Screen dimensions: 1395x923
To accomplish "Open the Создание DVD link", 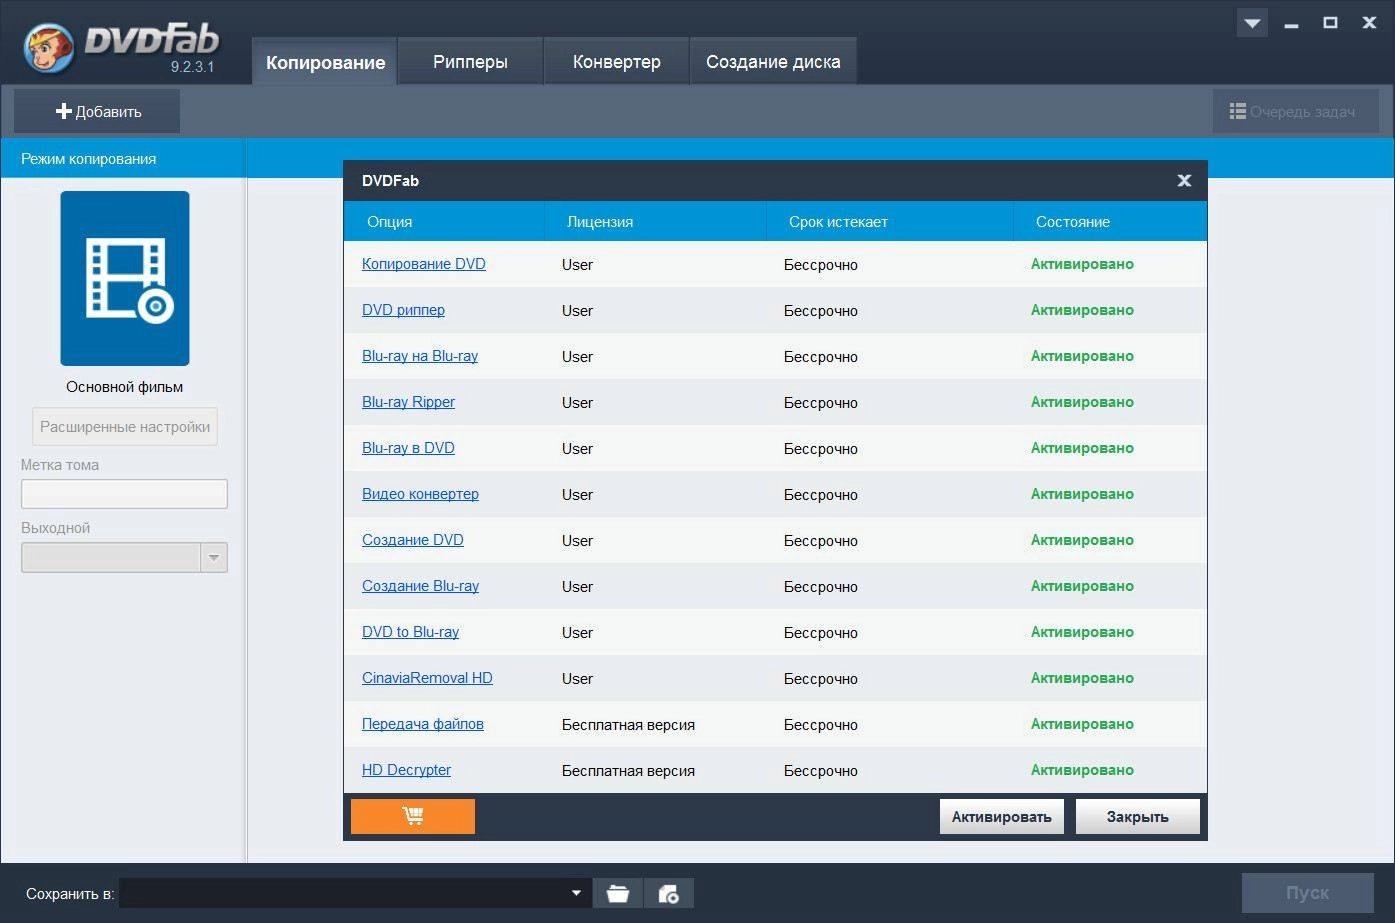I will point(413,540).
